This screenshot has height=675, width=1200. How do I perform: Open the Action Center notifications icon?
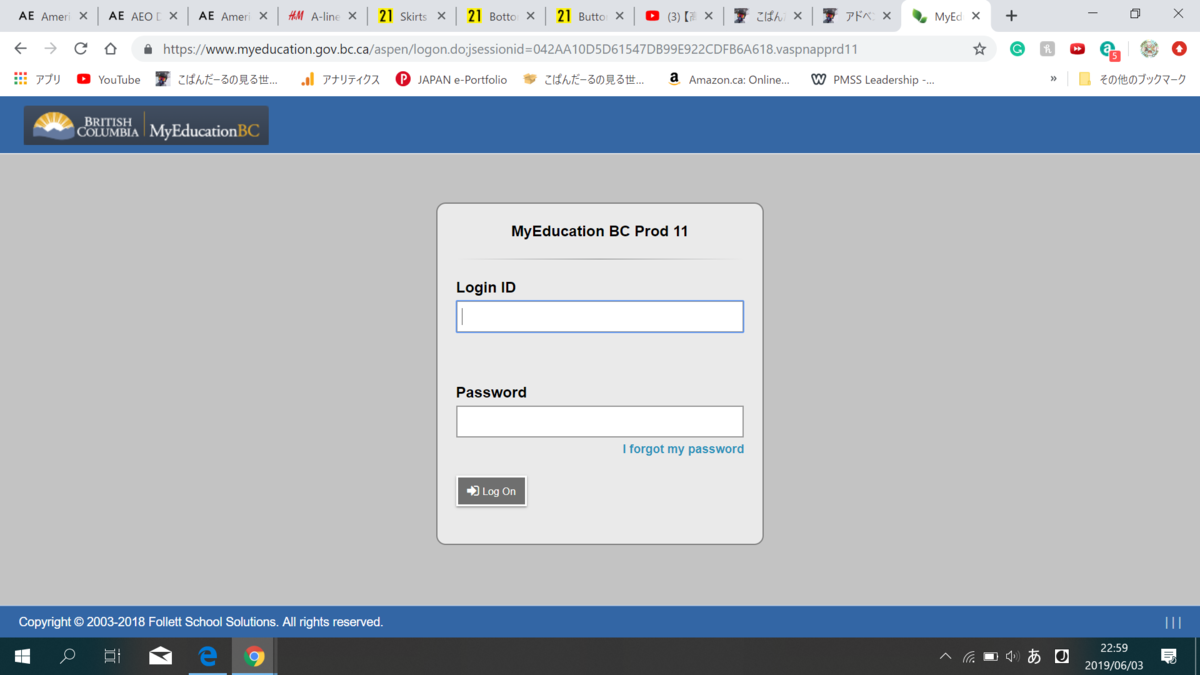tap(1169, 656)
